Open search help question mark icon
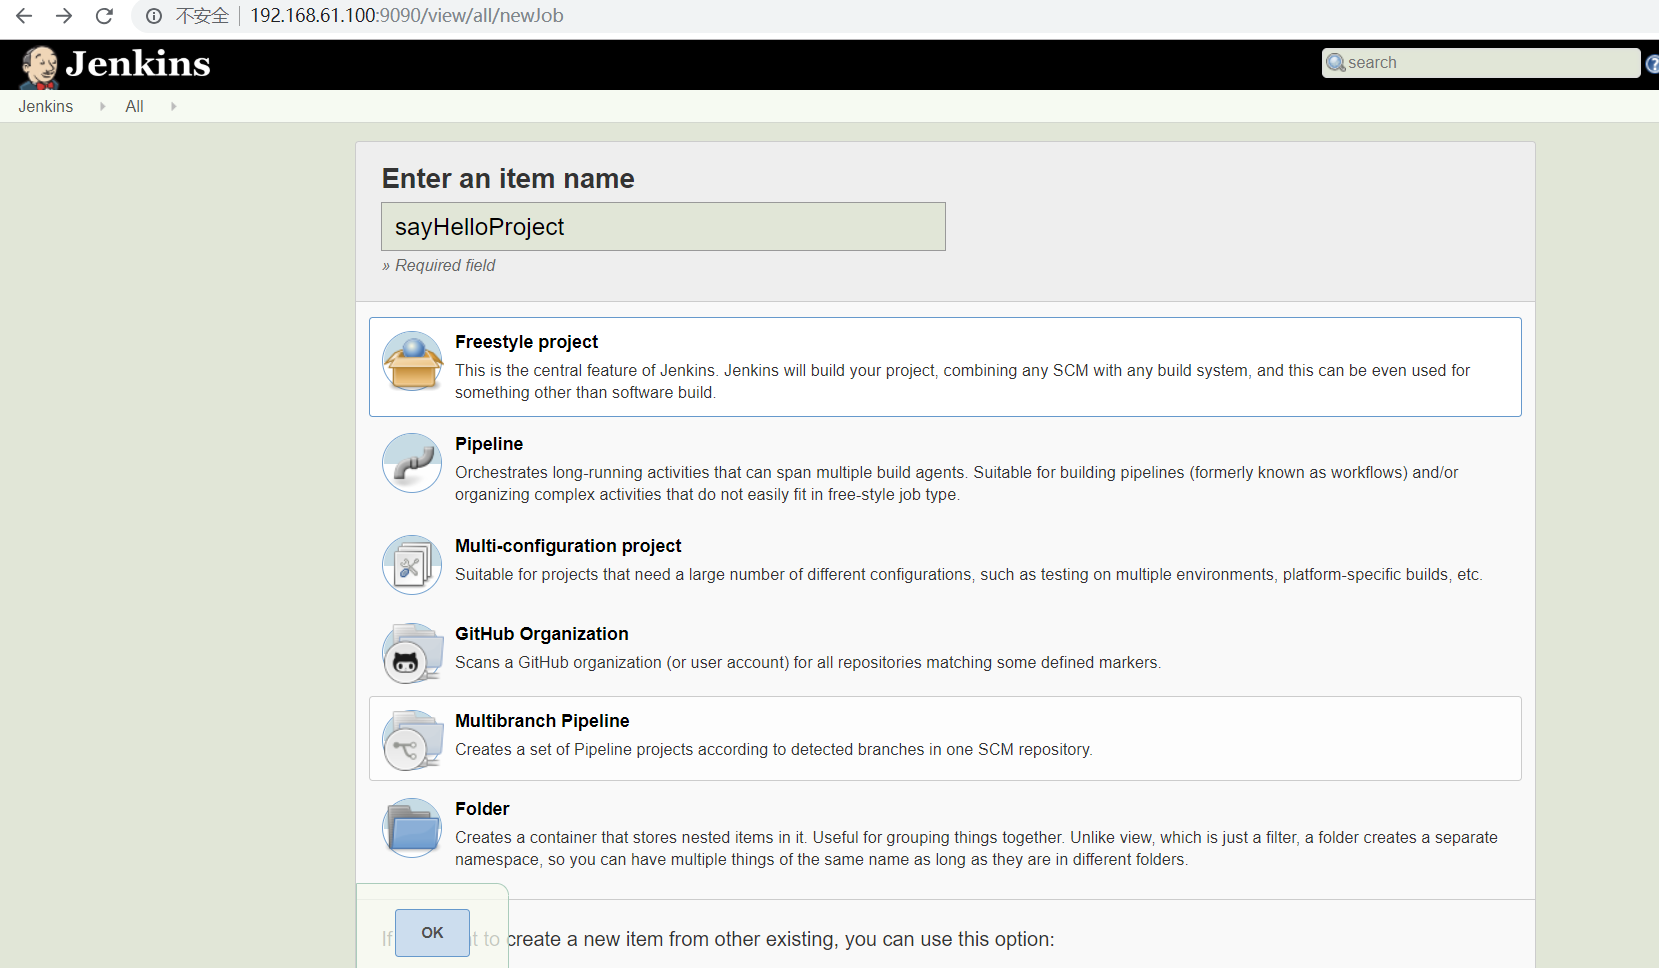Screen dimensions: 1659x968 point(1652,64)
